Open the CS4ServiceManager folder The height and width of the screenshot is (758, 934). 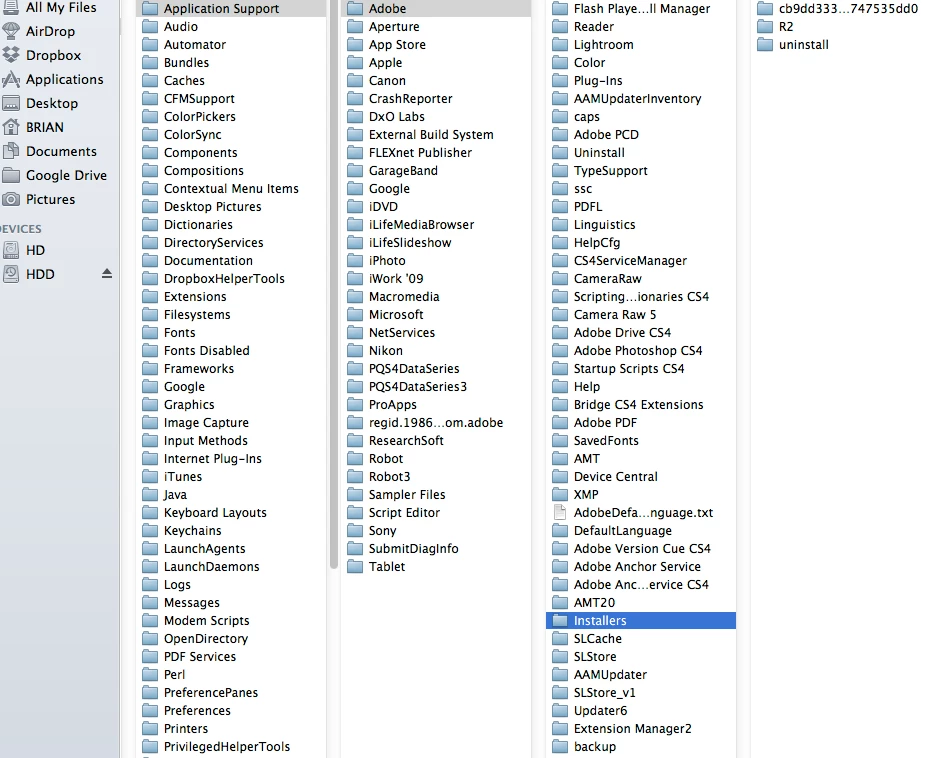click(641, 261)
